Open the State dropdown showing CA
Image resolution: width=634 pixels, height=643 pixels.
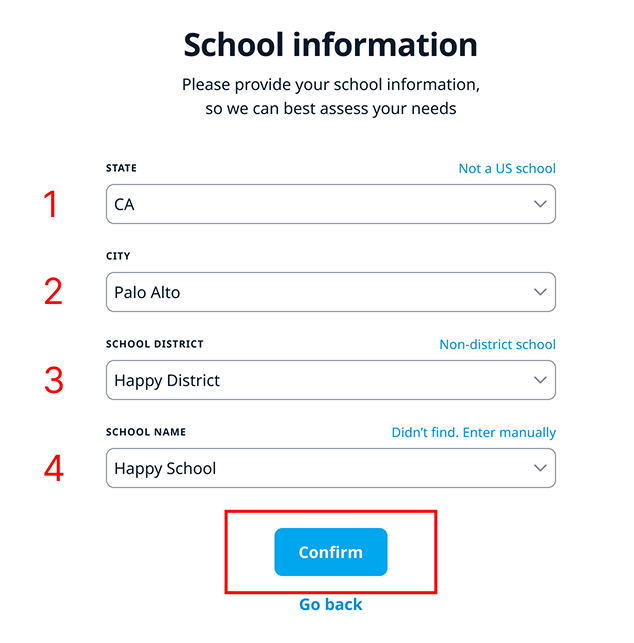tap(320, 204)
